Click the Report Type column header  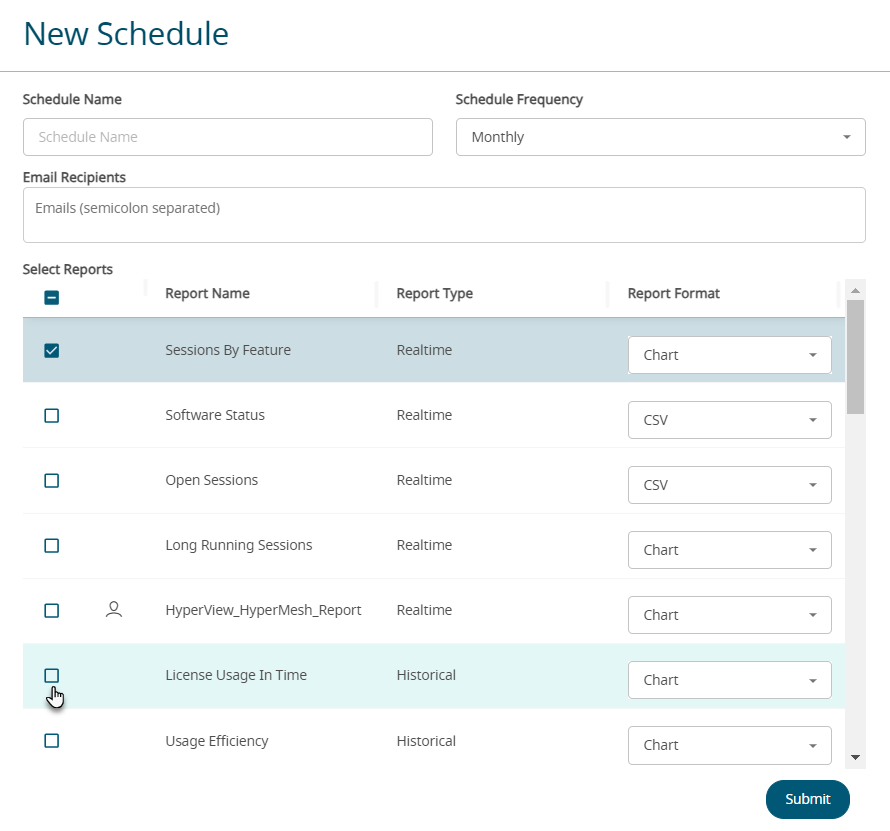click(x=435, y=293)
